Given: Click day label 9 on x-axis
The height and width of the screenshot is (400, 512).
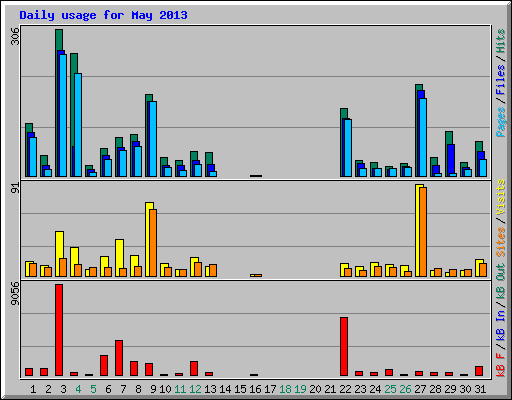Looking at the screenshot, I should (x=153, y=389).
